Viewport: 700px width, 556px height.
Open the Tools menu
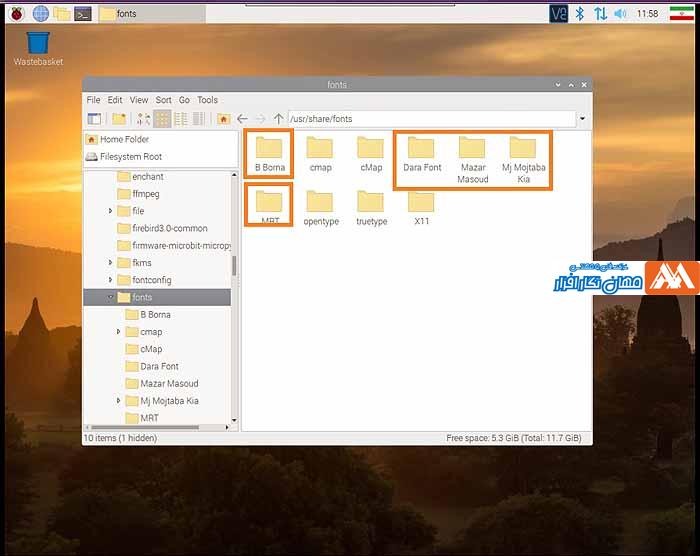(x=207, y=100)
